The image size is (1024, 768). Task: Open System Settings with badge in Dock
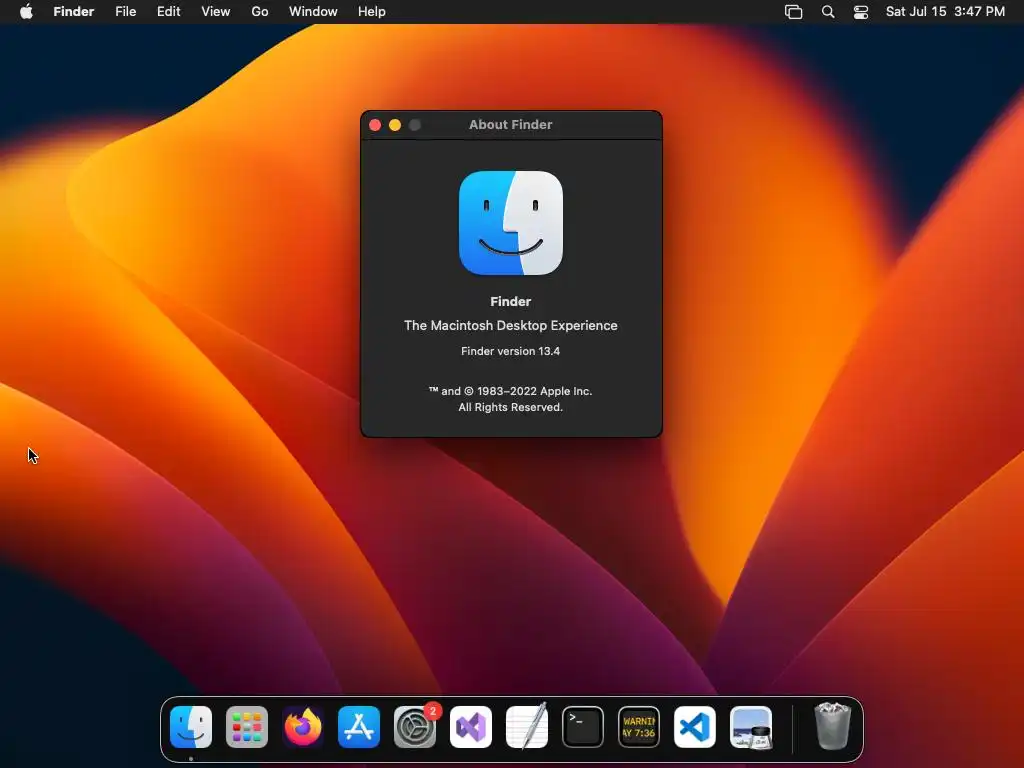pos(415,727)
